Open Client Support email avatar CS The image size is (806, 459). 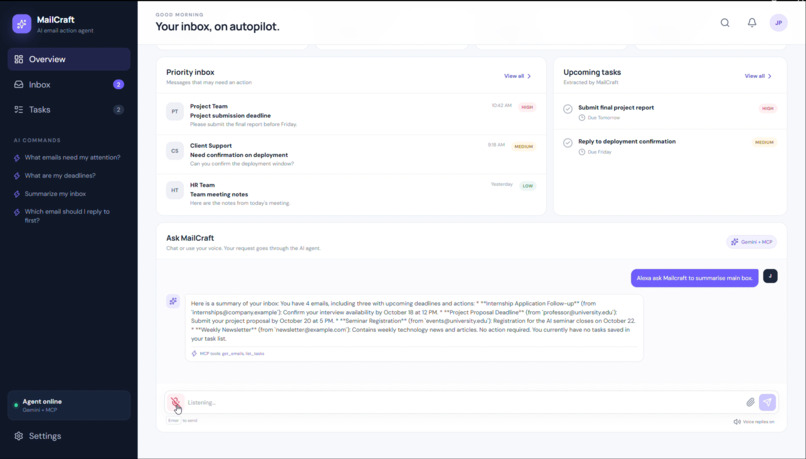coord(175,151)
